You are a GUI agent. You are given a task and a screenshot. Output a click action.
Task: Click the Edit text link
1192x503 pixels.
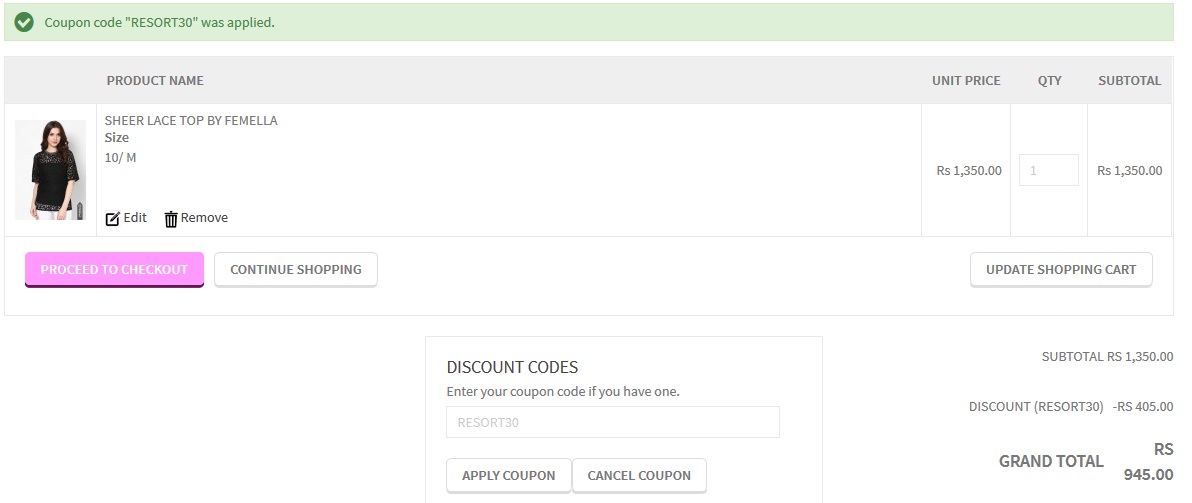tap(135, 217)
